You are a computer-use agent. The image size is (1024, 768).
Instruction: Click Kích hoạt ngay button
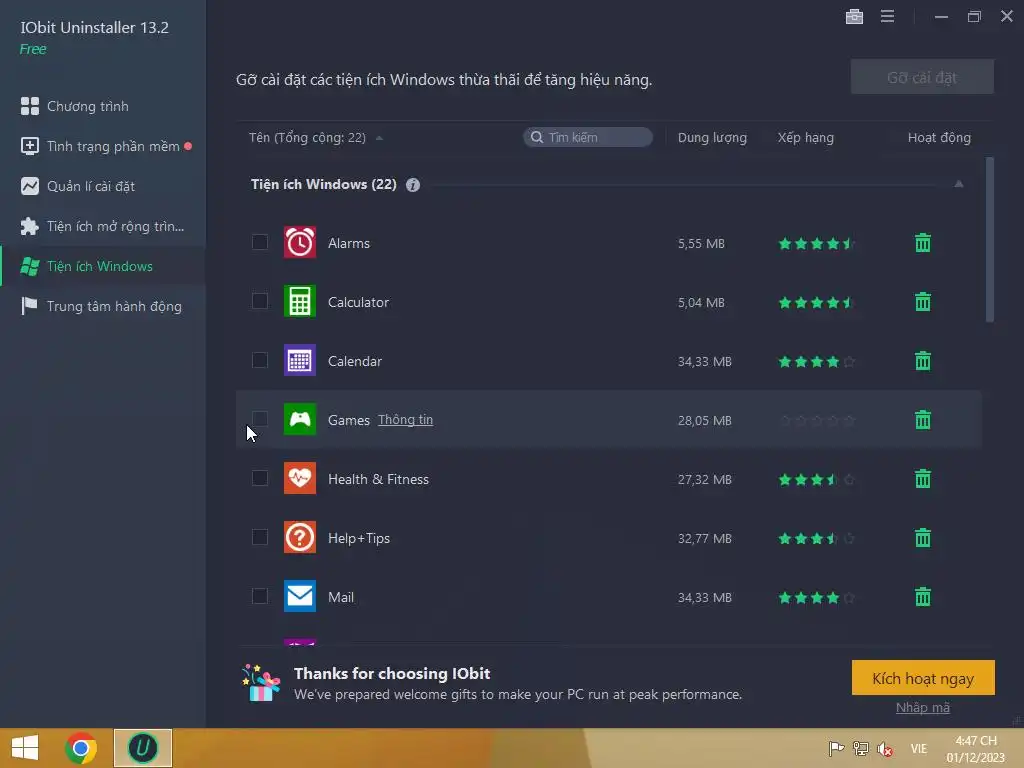point(923,678)
